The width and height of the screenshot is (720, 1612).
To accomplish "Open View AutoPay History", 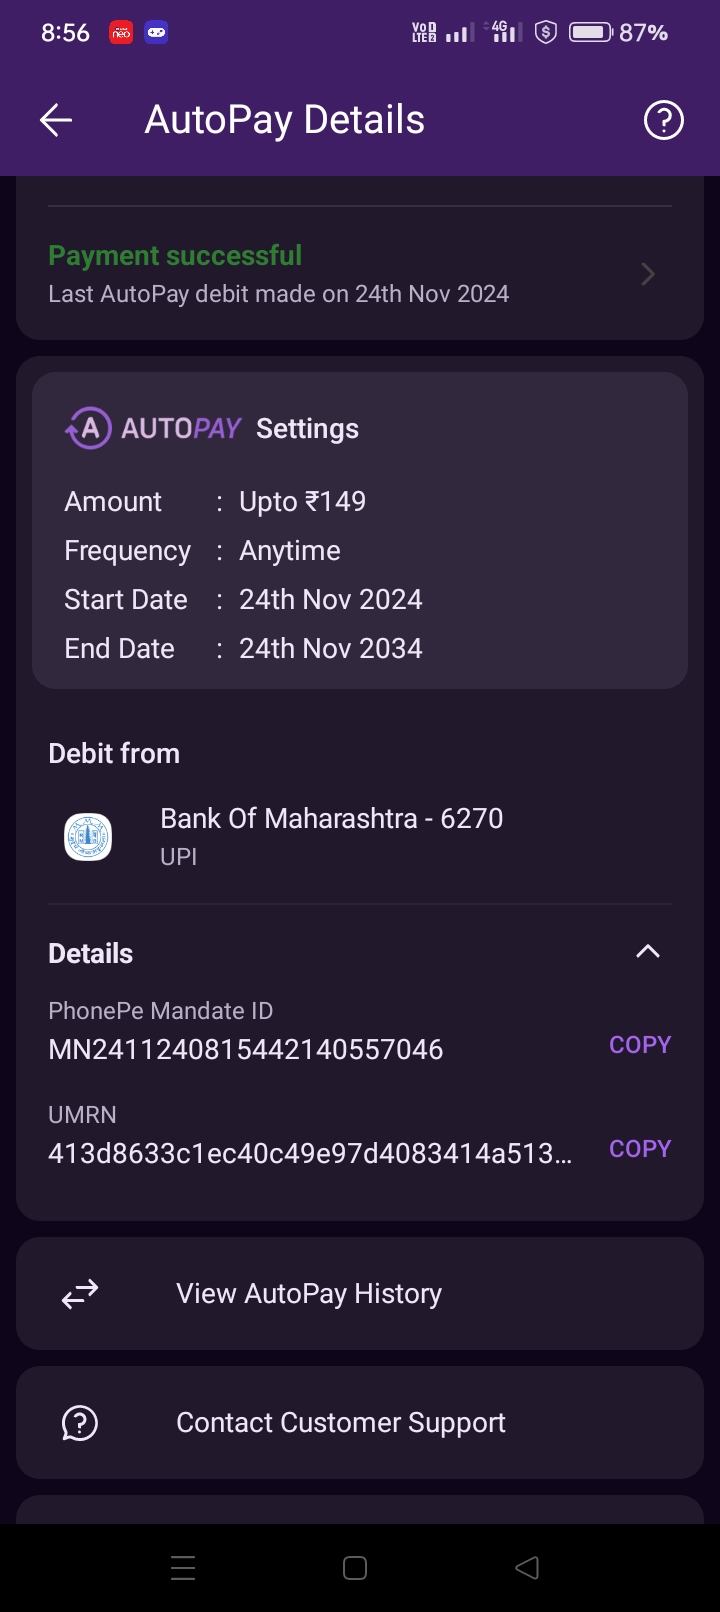I will (x=309, y=1294).
